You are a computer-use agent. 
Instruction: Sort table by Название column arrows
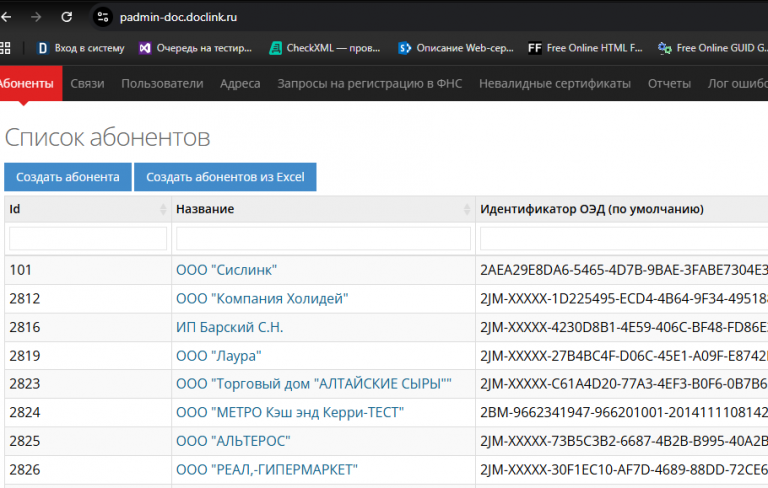tap(467, 210)
